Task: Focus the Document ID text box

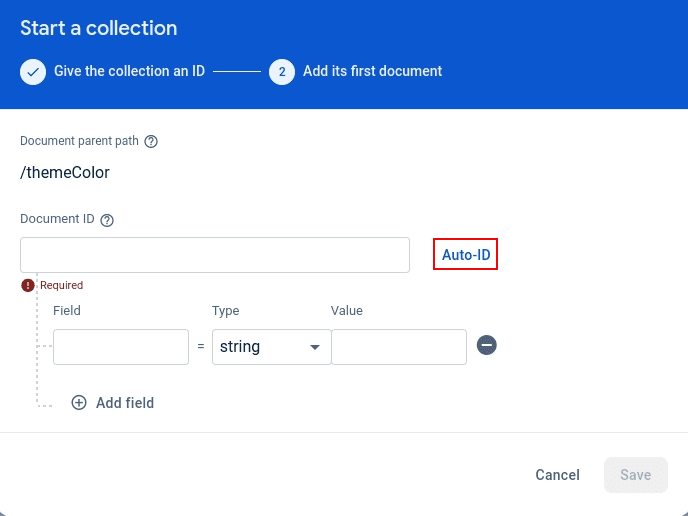Action: pos(215,255)
